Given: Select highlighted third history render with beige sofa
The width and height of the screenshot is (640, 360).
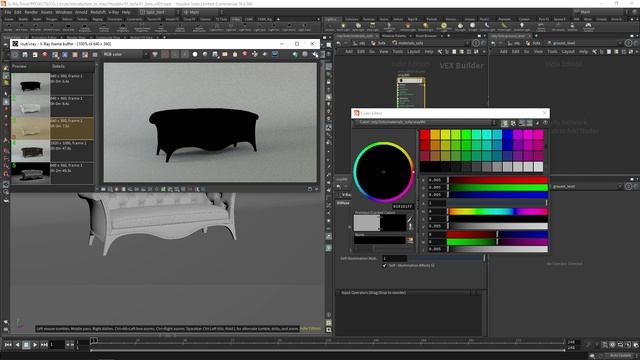Looking at the screenshot, I should point(31,129).
